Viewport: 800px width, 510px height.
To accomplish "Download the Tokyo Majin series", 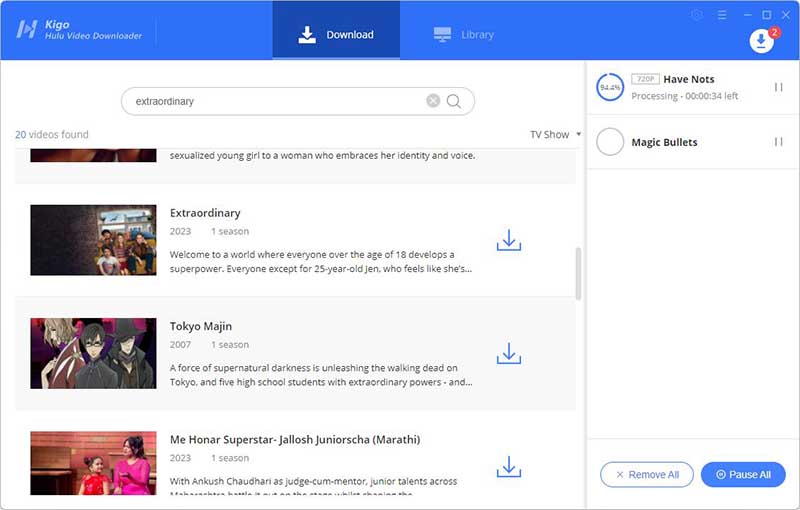I will point(509,353).
